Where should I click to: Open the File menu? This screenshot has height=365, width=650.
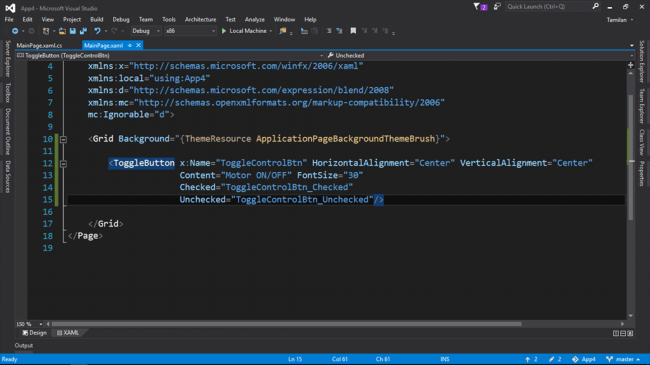pos(9,19)
